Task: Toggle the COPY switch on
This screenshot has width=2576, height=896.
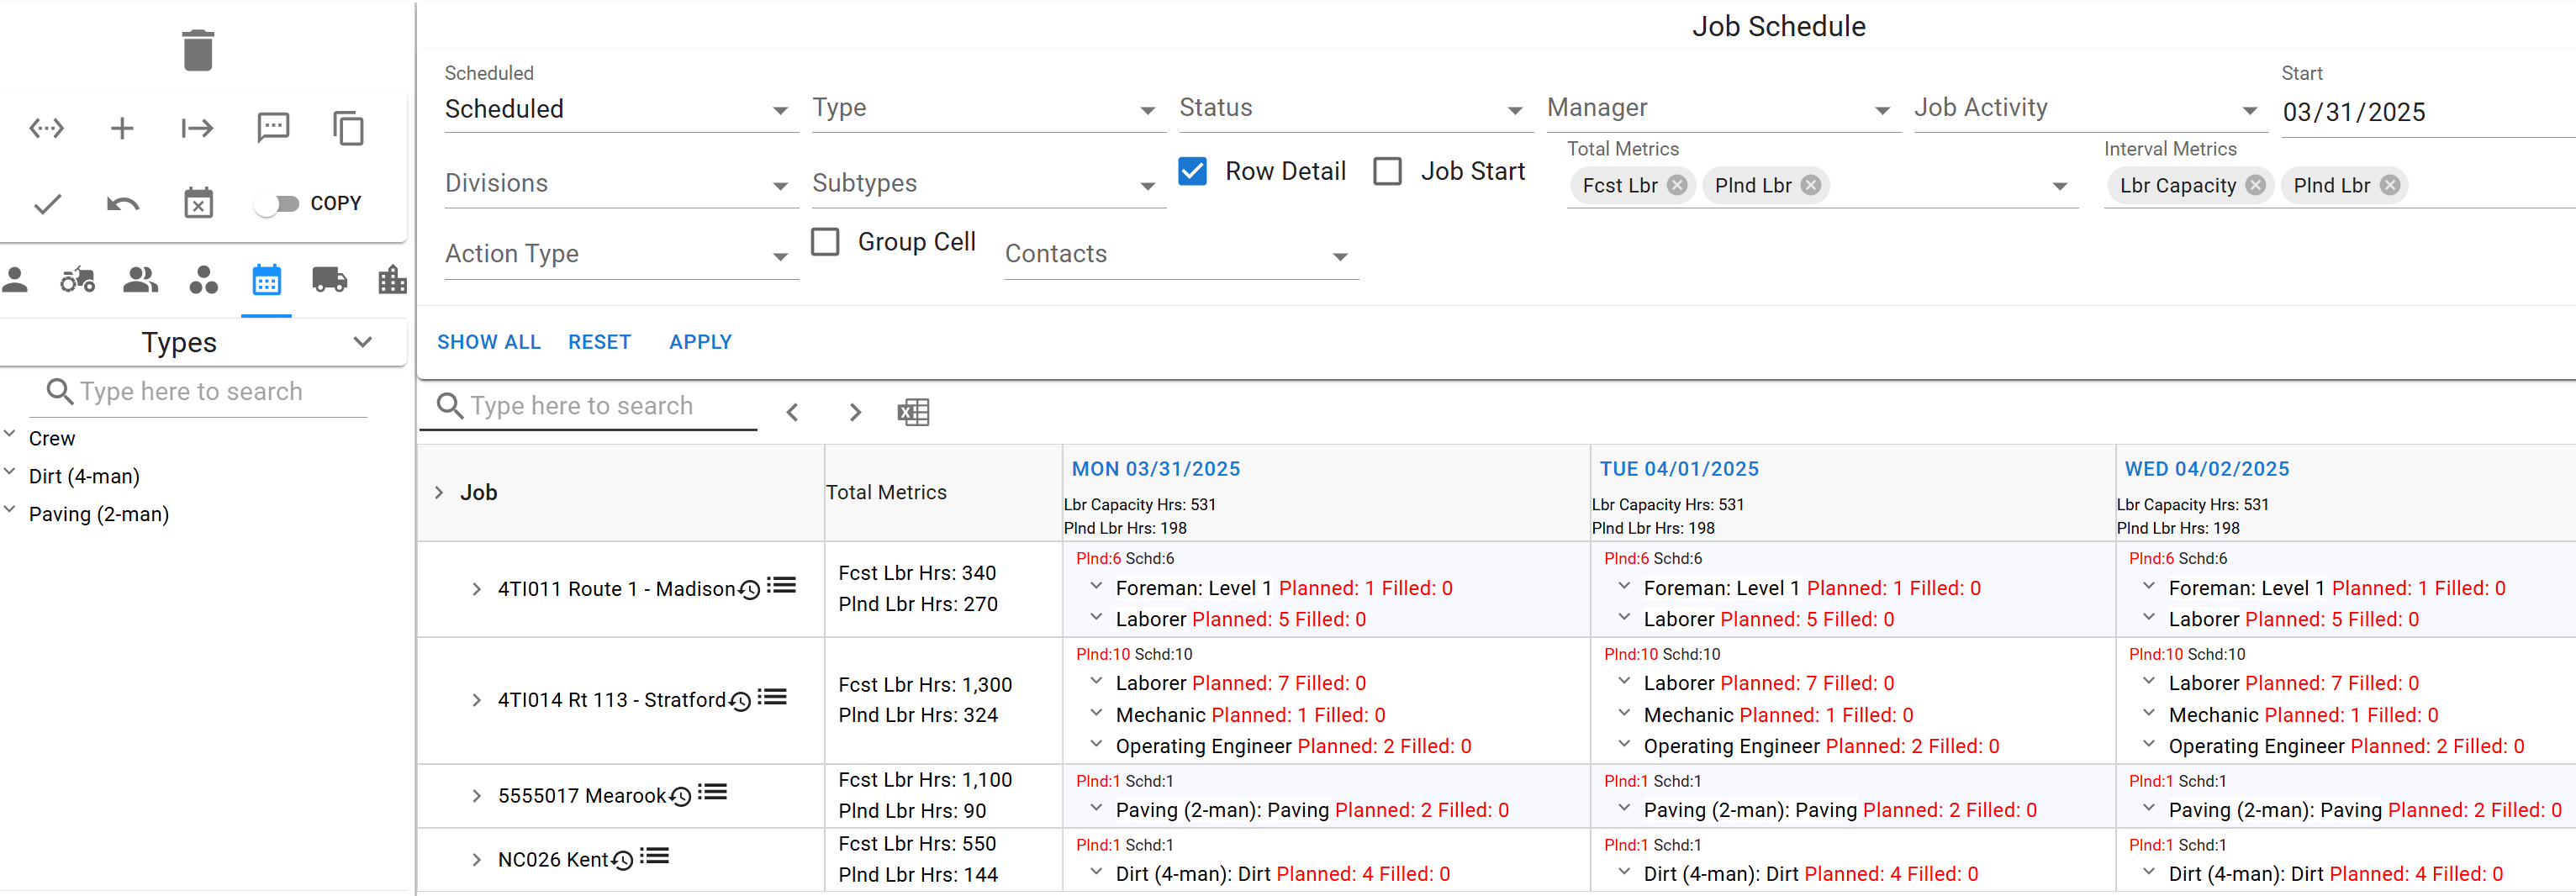Action: 278,203
